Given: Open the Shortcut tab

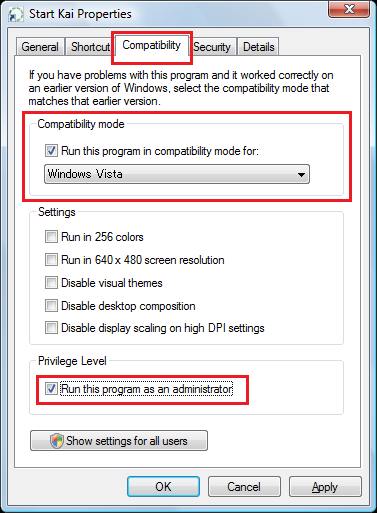Looking at the screenshot, I should (90, 47).
